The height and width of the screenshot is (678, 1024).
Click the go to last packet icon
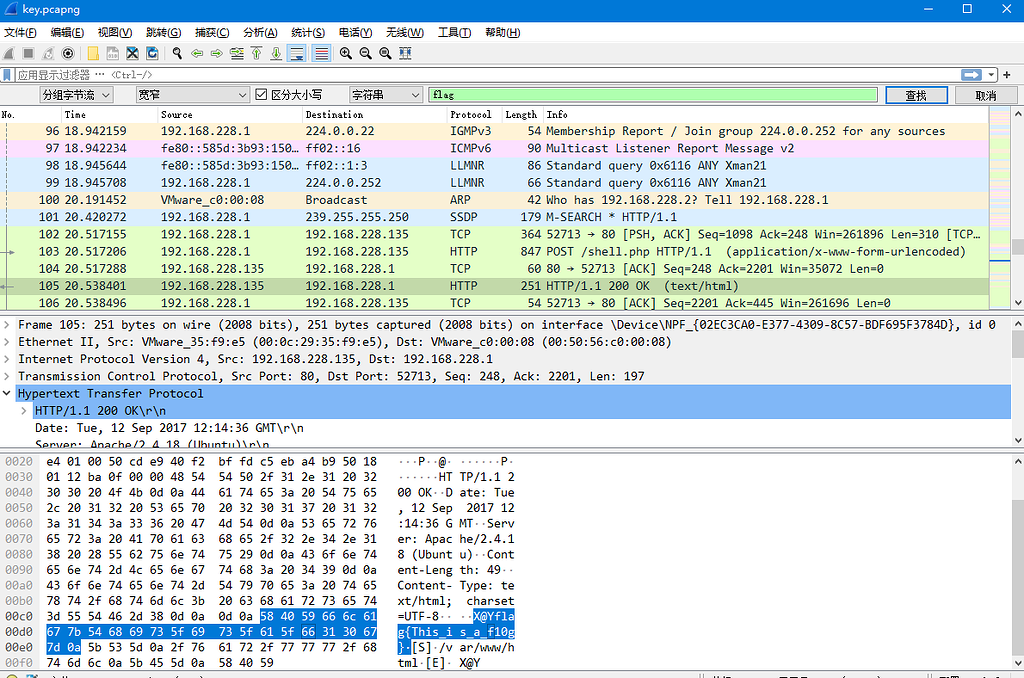point(275,53)
